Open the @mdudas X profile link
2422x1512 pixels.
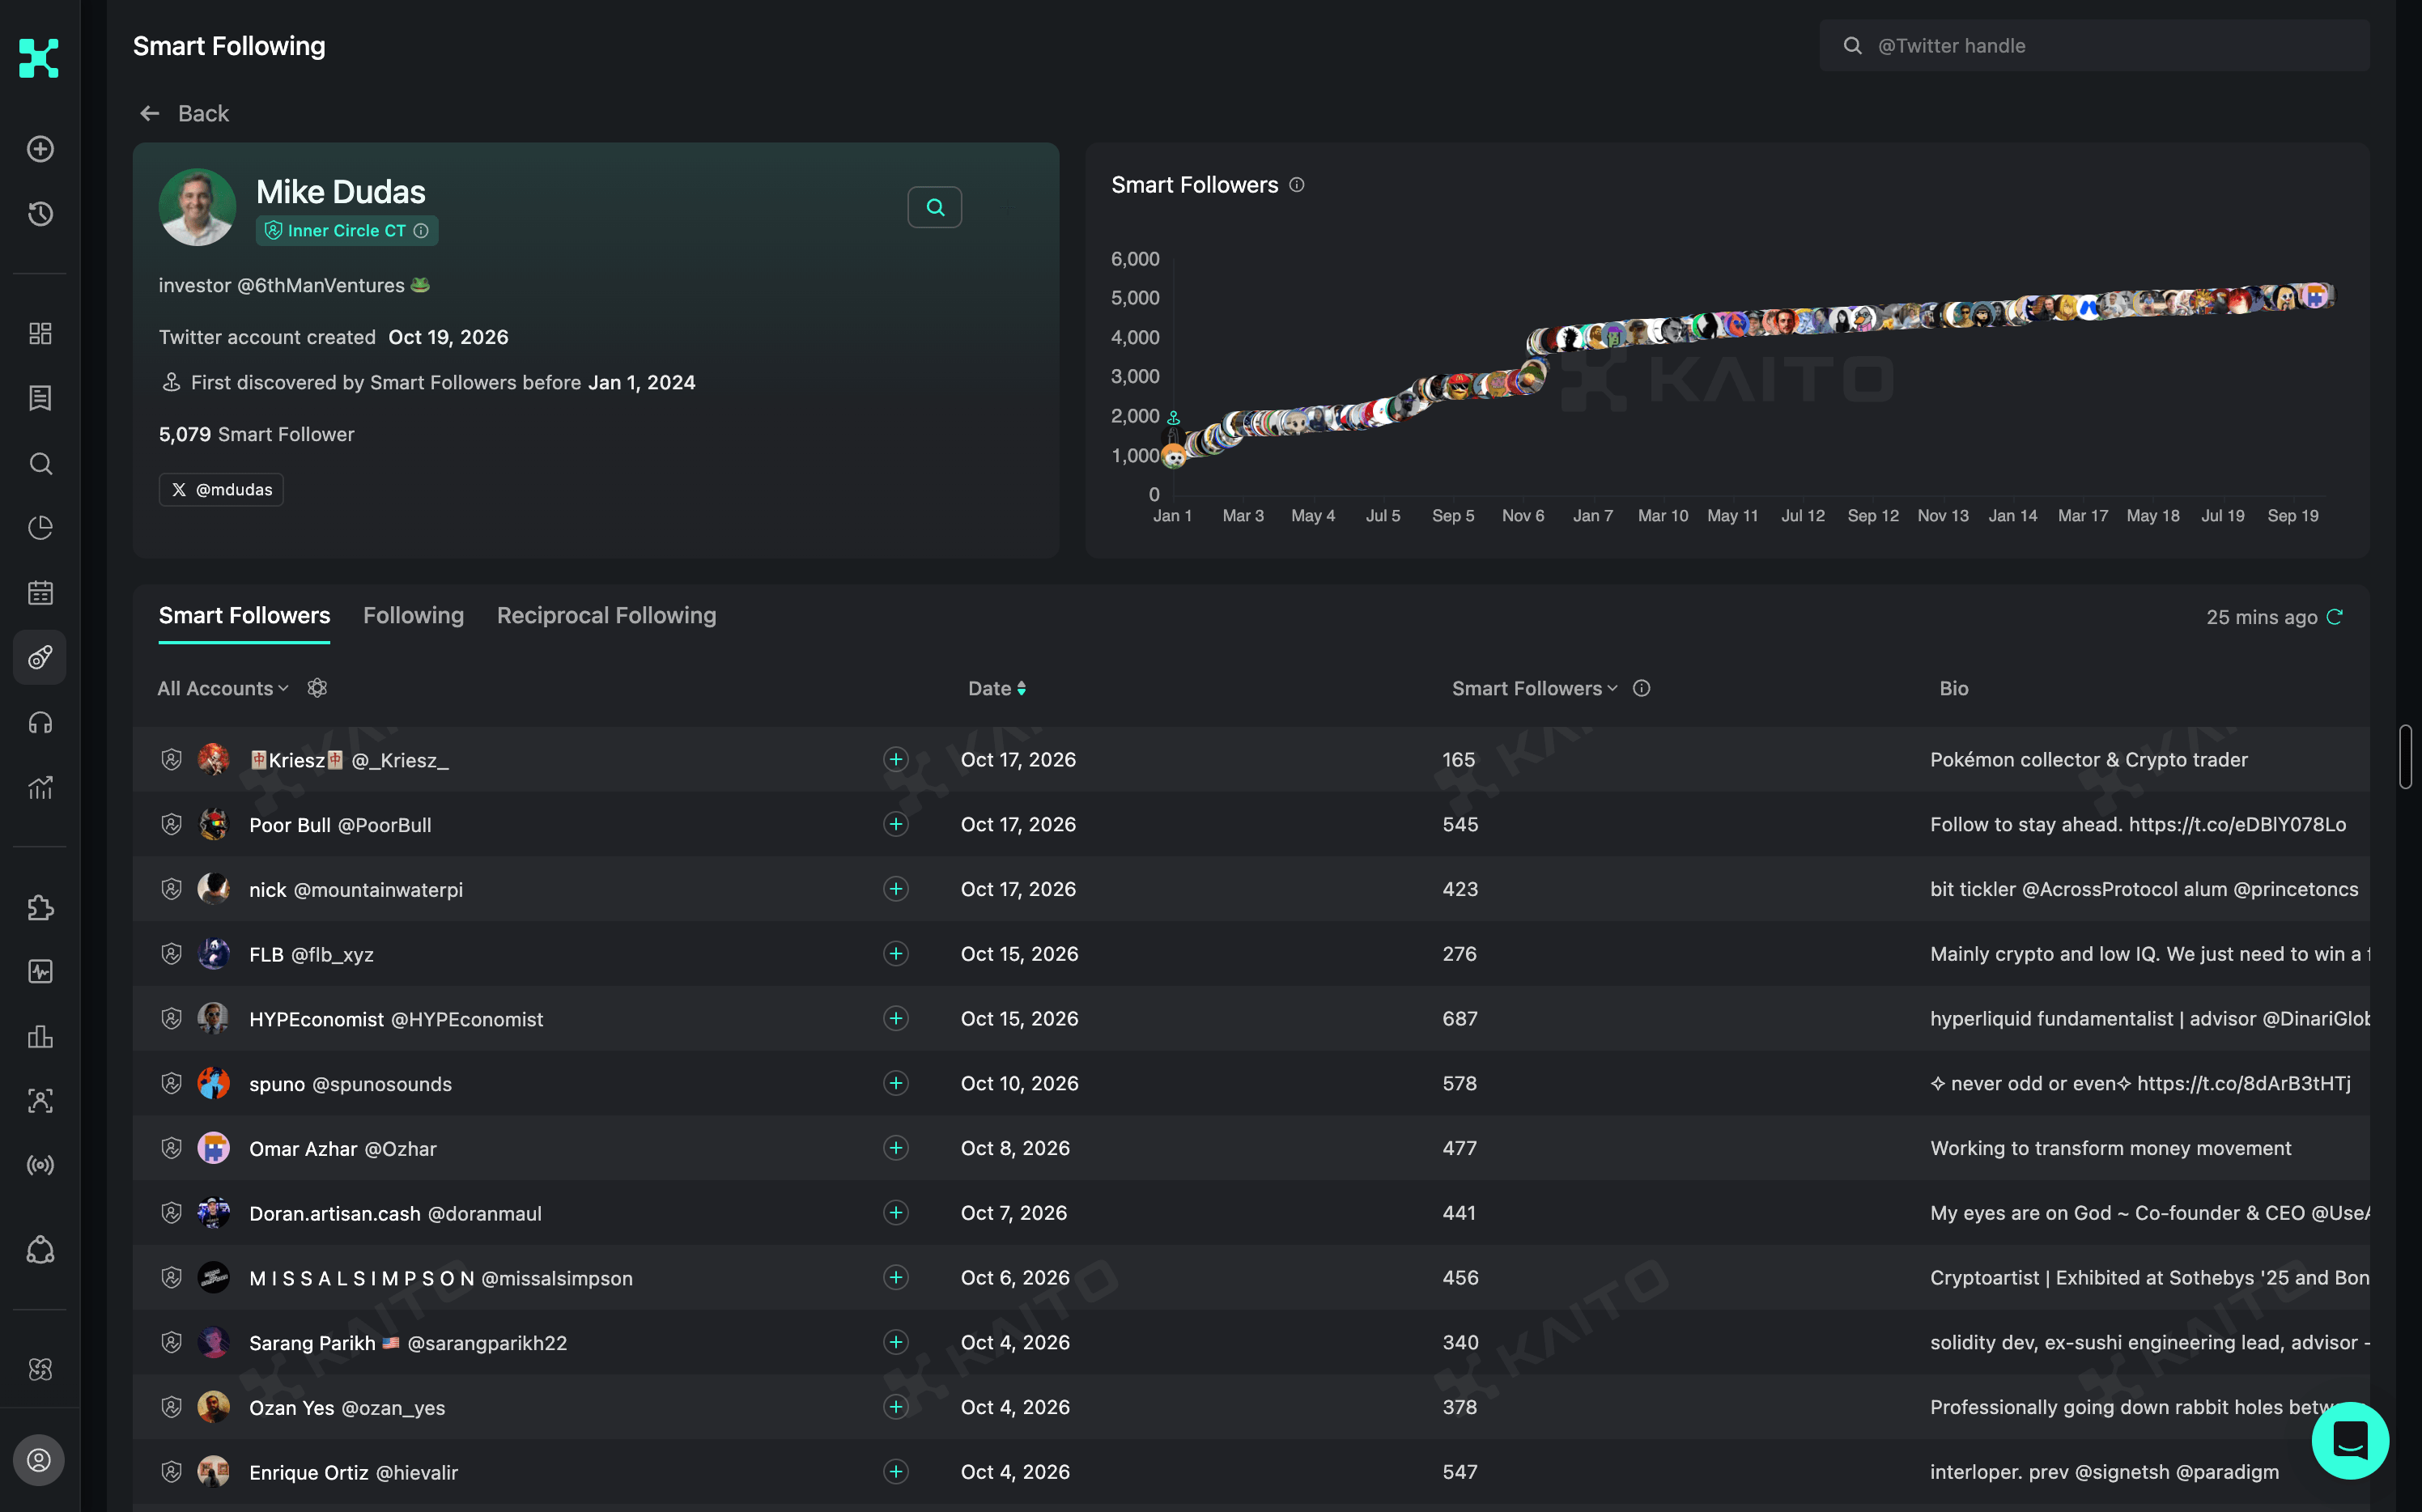[221, 489]
